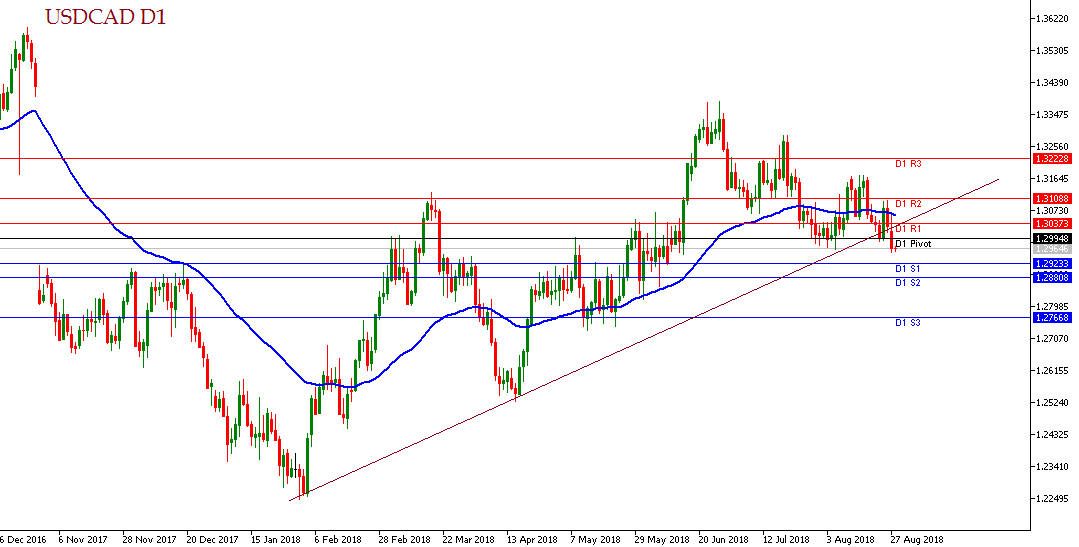The width and height of the screenshot is (1079, 547).
Task: Click the 20 Jun 2018 date label
Action: pos(725,539)
